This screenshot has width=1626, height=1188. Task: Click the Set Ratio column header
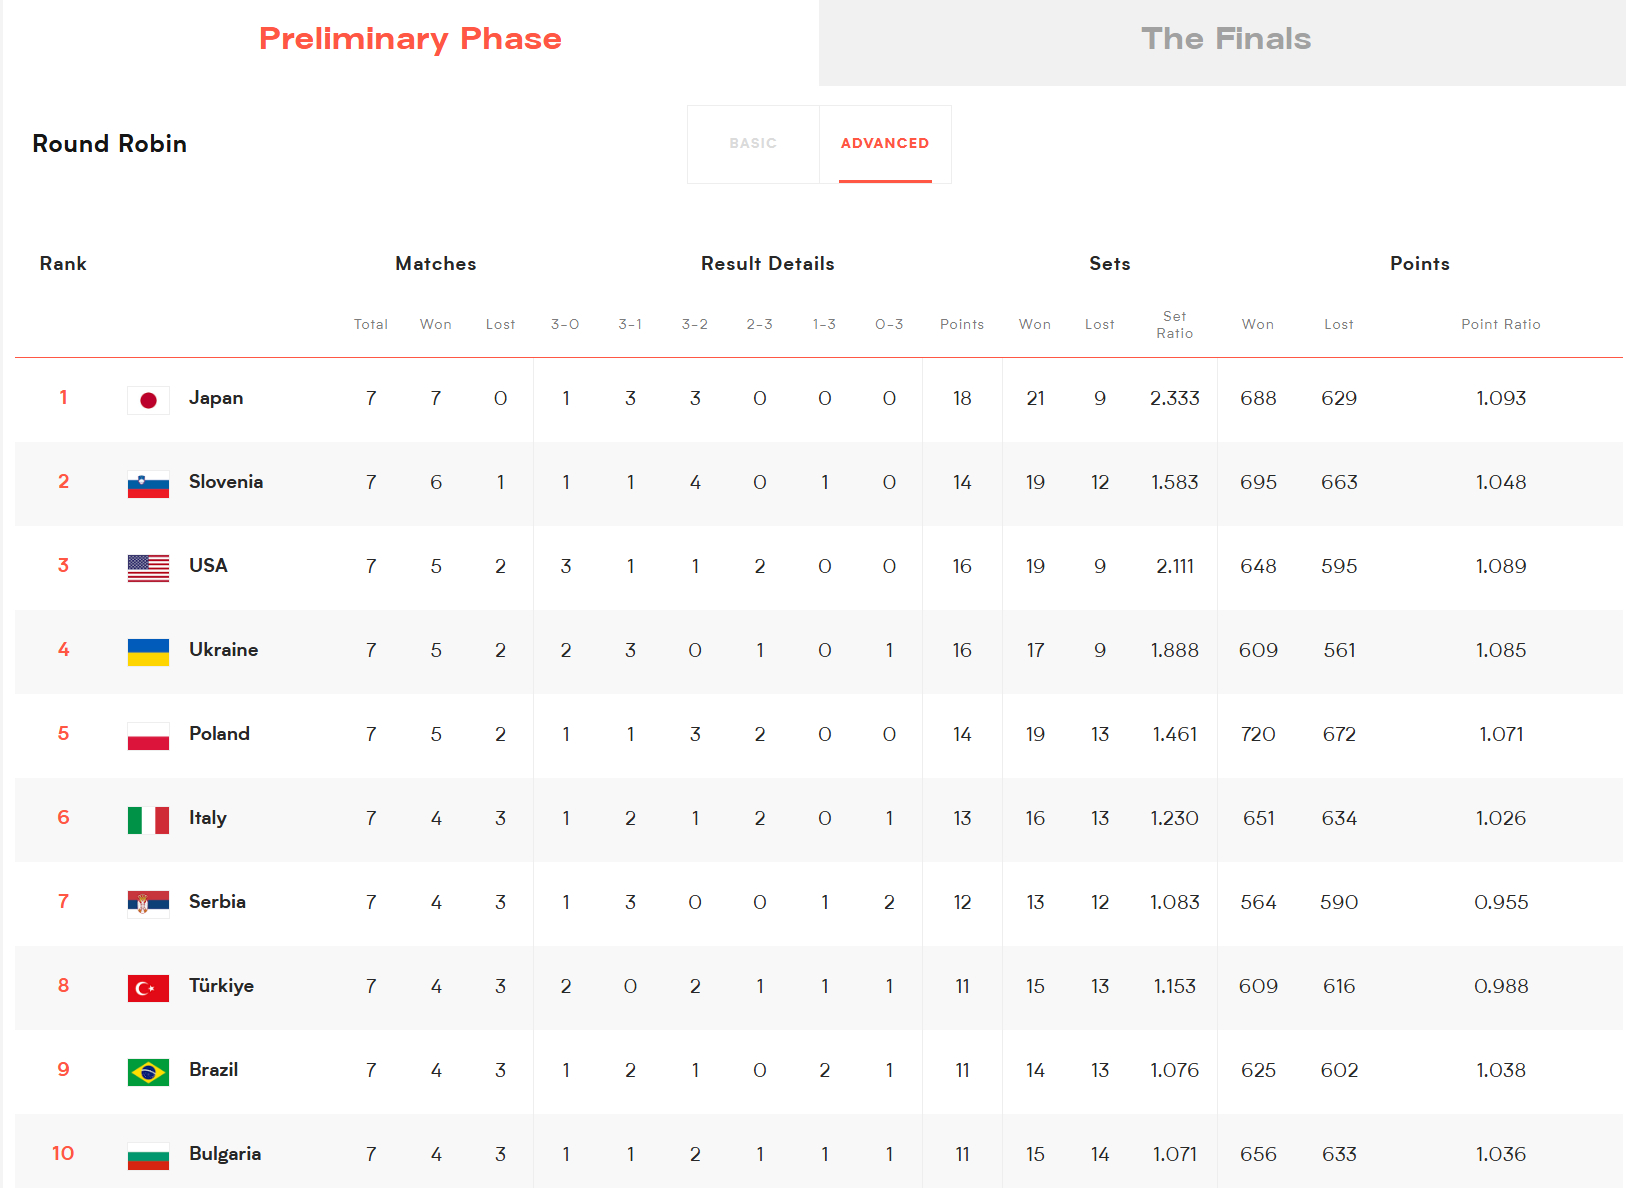(1175, 324)
